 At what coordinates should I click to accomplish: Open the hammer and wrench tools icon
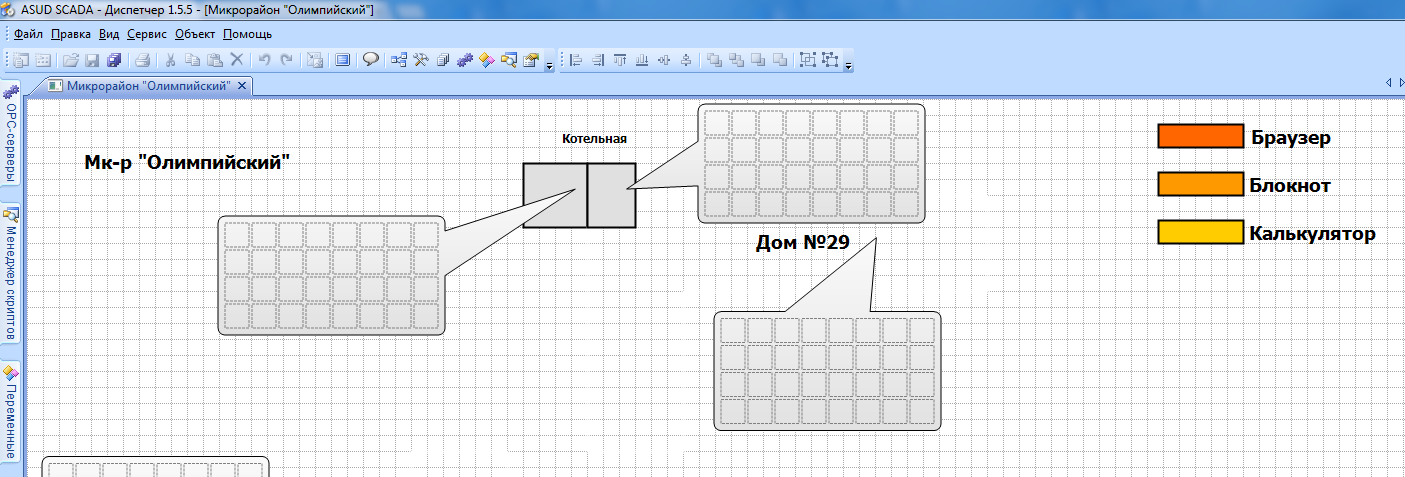pos(421,60)
